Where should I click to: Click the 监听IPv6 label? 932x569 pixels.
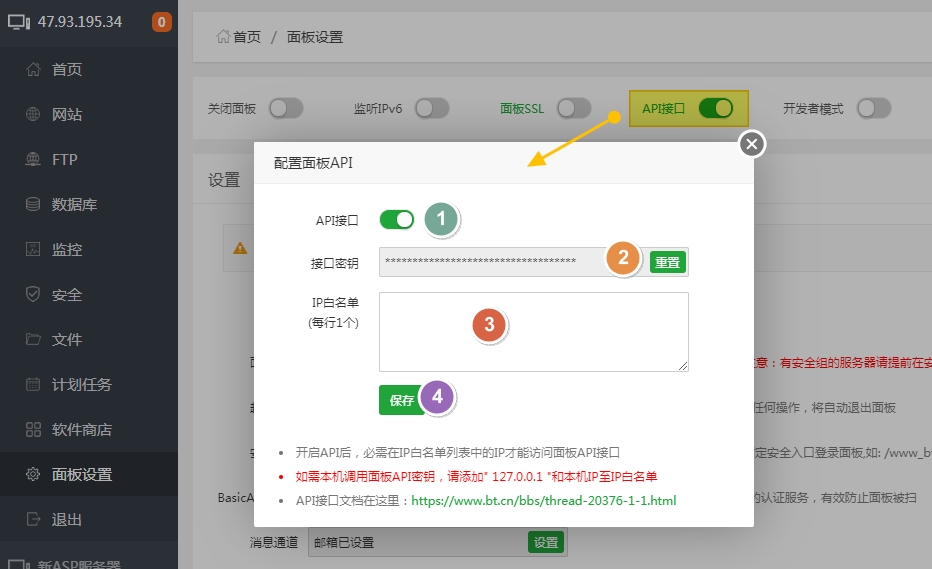click(x=377, y=109)
